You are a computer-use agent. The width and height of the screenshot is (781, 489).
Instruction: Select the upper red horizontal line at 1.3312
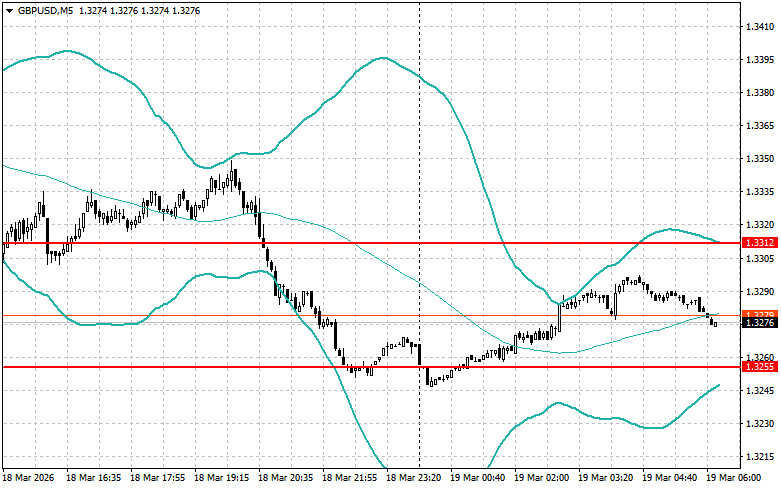(x=371, y=243)
